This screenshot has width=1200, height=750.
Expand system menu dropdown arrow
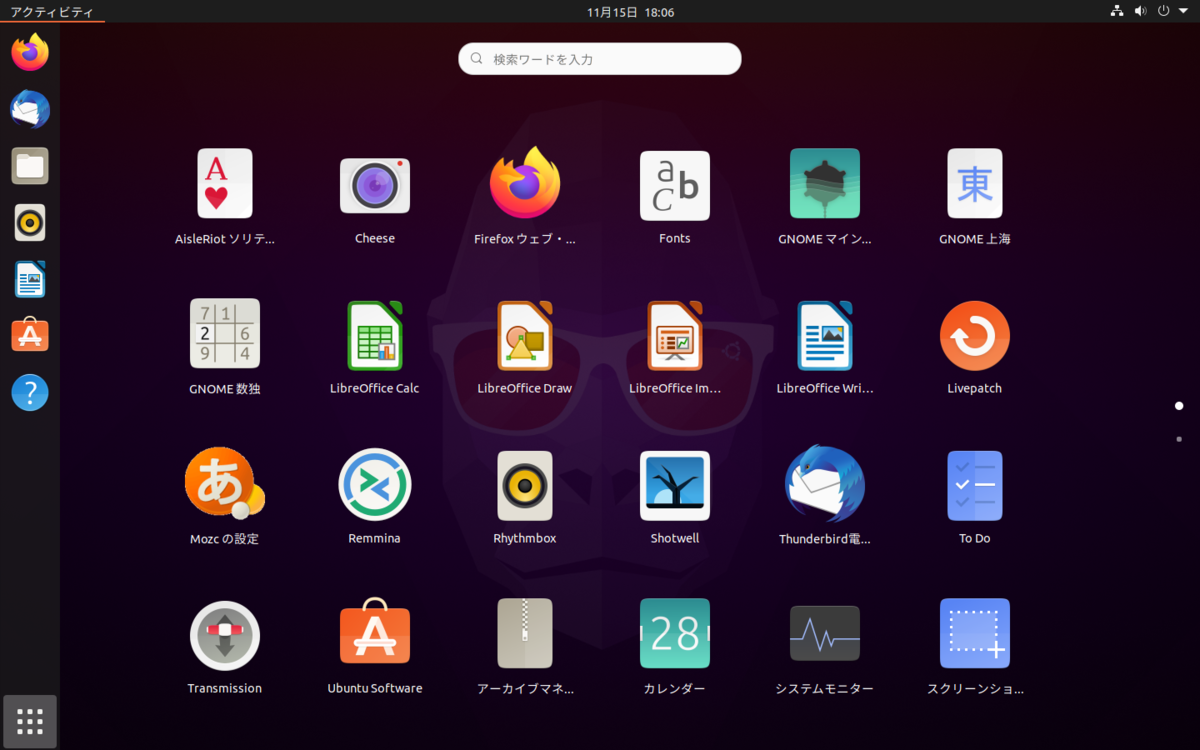(x=1184, y=12)
